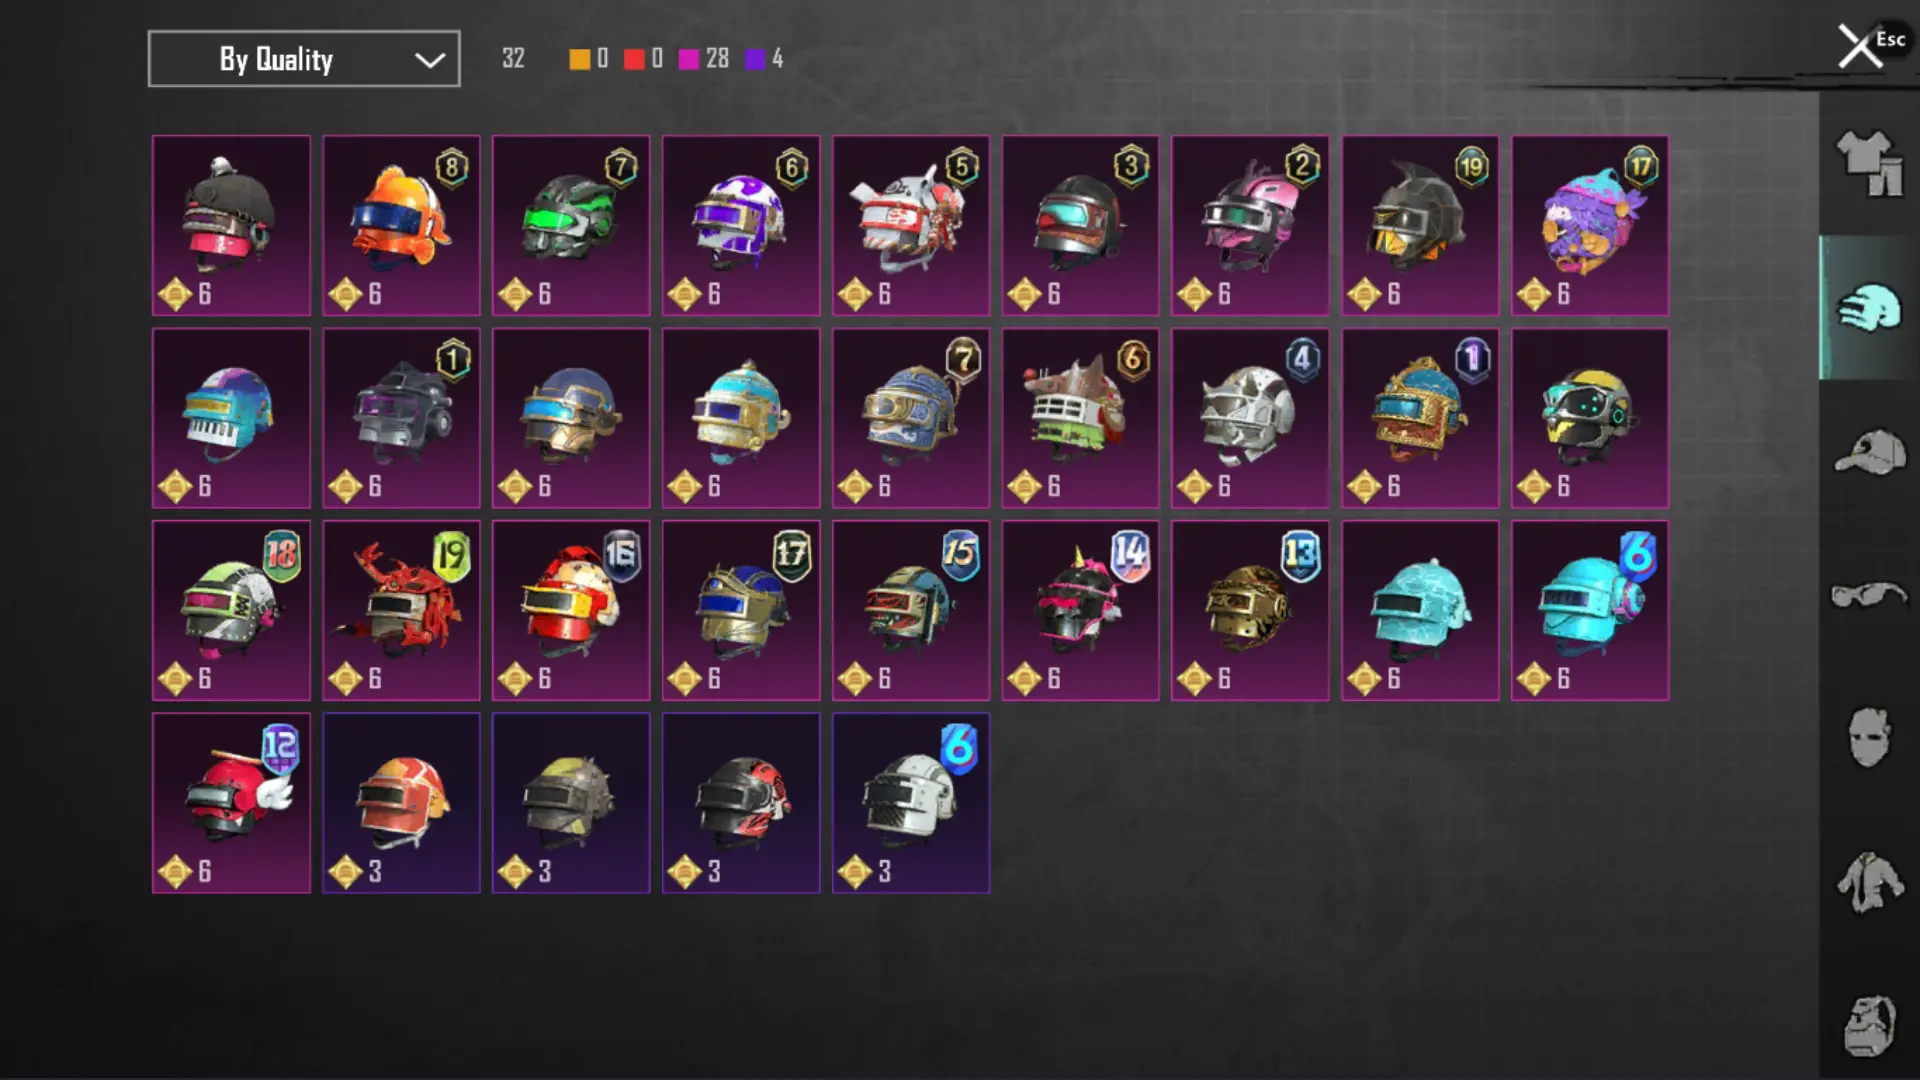Select the purple cupcake helmet with badge 17
The width and height of the screenshot is (1920, 1080).
pos(1590,226)
